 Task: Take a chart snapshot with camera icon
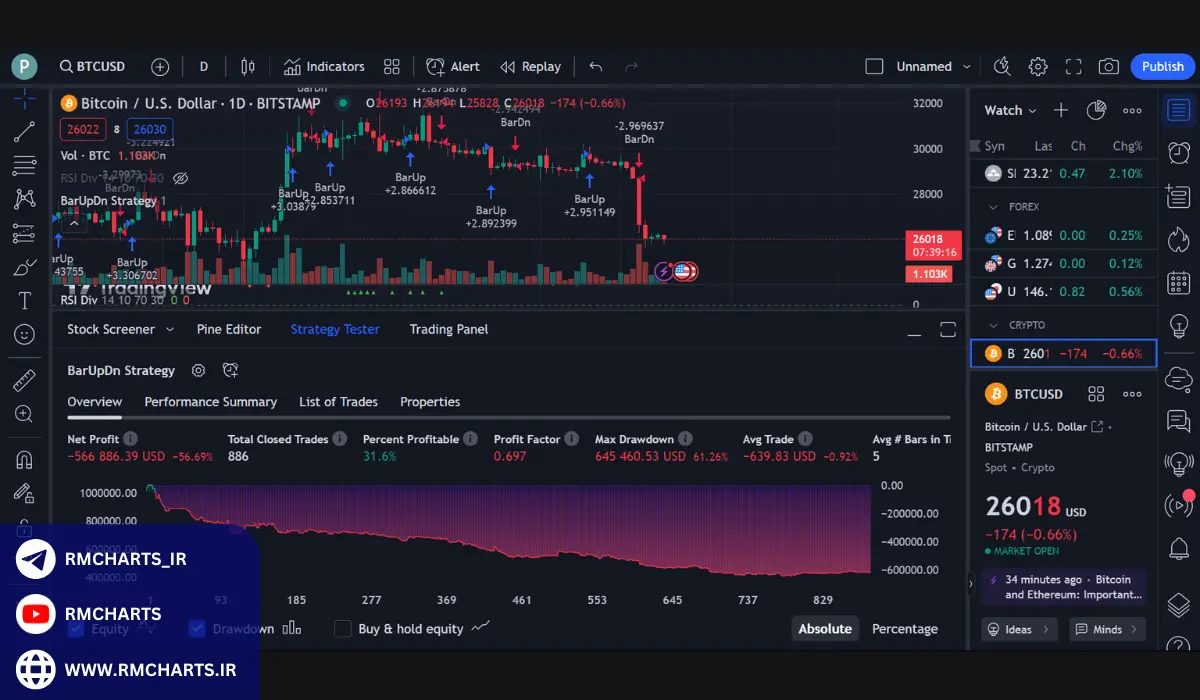1108,67
